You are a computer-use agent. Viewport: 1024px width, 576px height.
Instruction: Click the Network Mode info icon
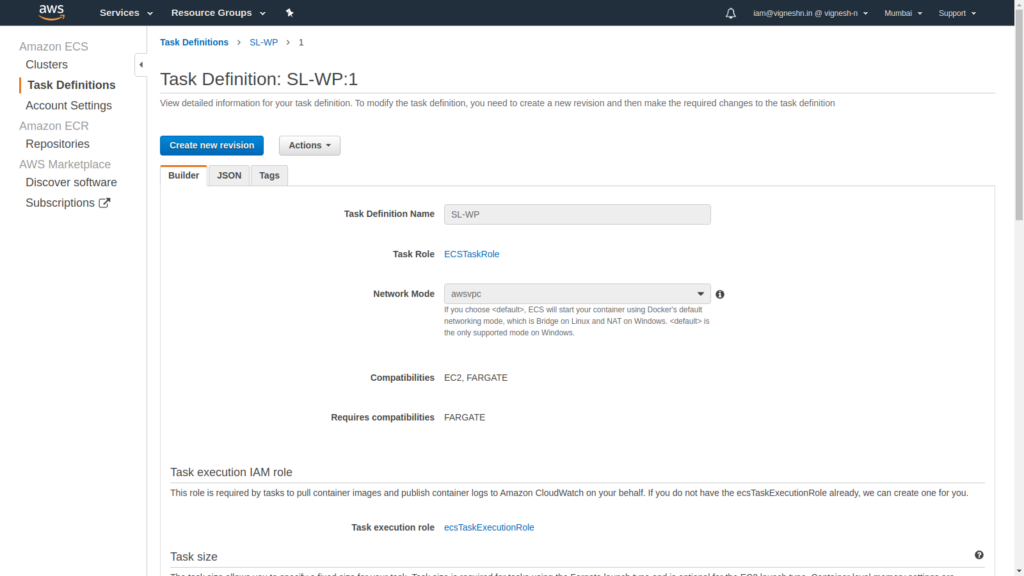click(x=720, y=295)
